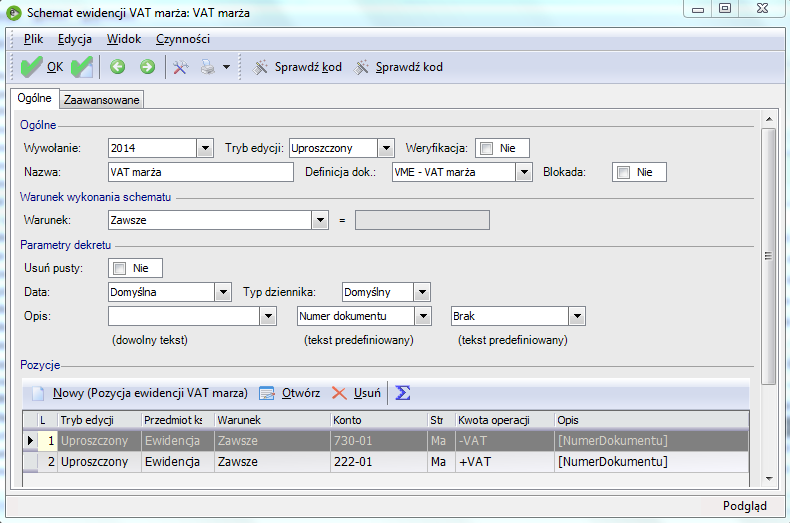Click the vertical scrollbar thumb
Image resolution: width=790 pixels, height=523 pixels.
(x=768, y=256)
